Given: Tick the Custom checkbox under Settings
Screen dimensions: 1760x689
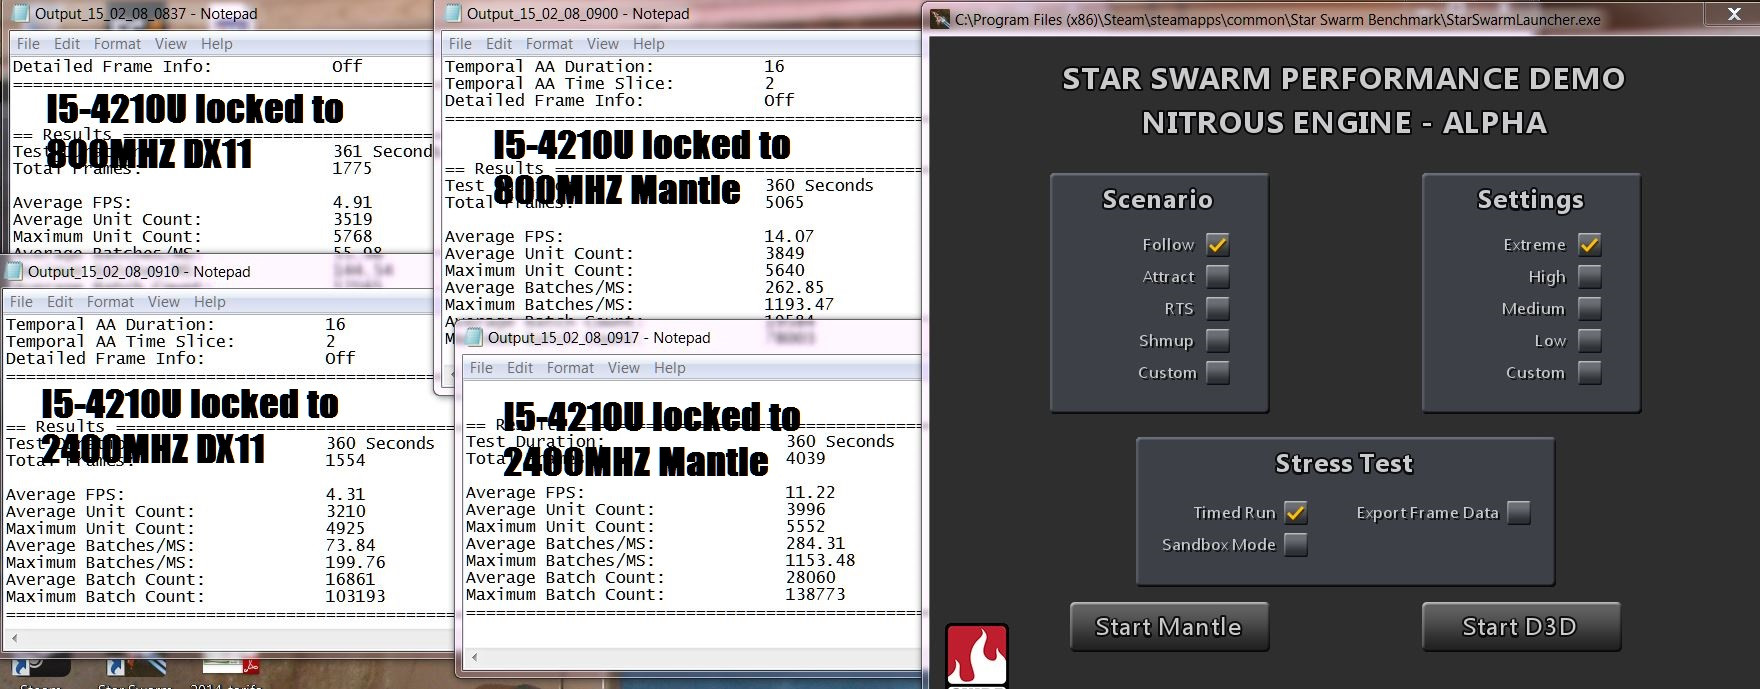Looking at the screenshot, I should (1589, 373).
